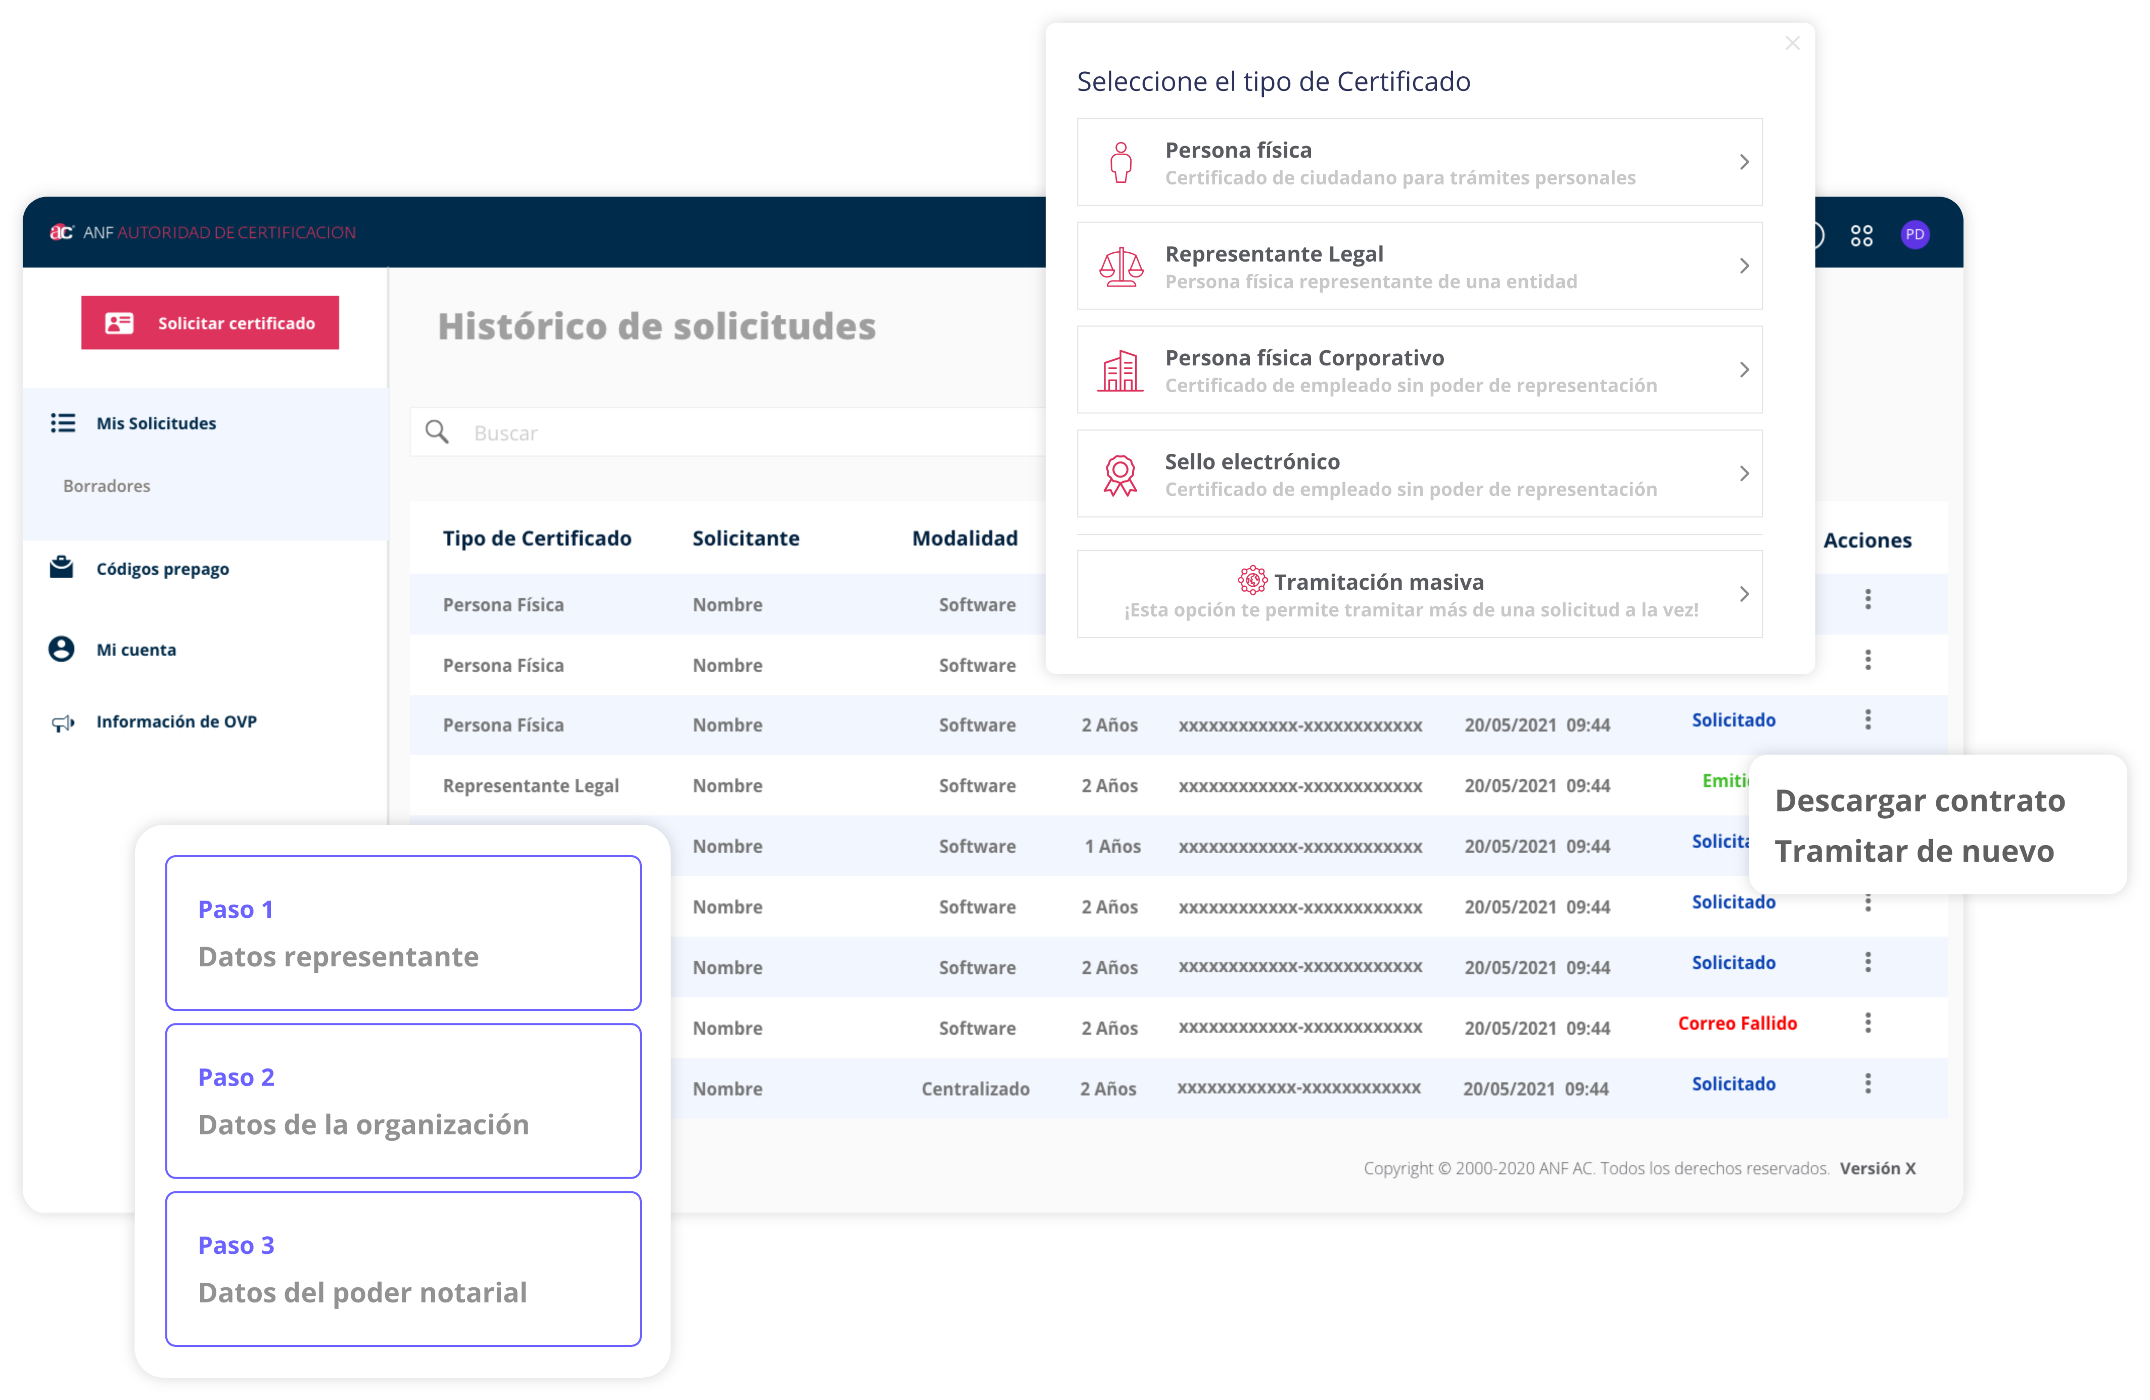
Task: Open Códigos prepago in the sidebar
Action: (162, 569)
